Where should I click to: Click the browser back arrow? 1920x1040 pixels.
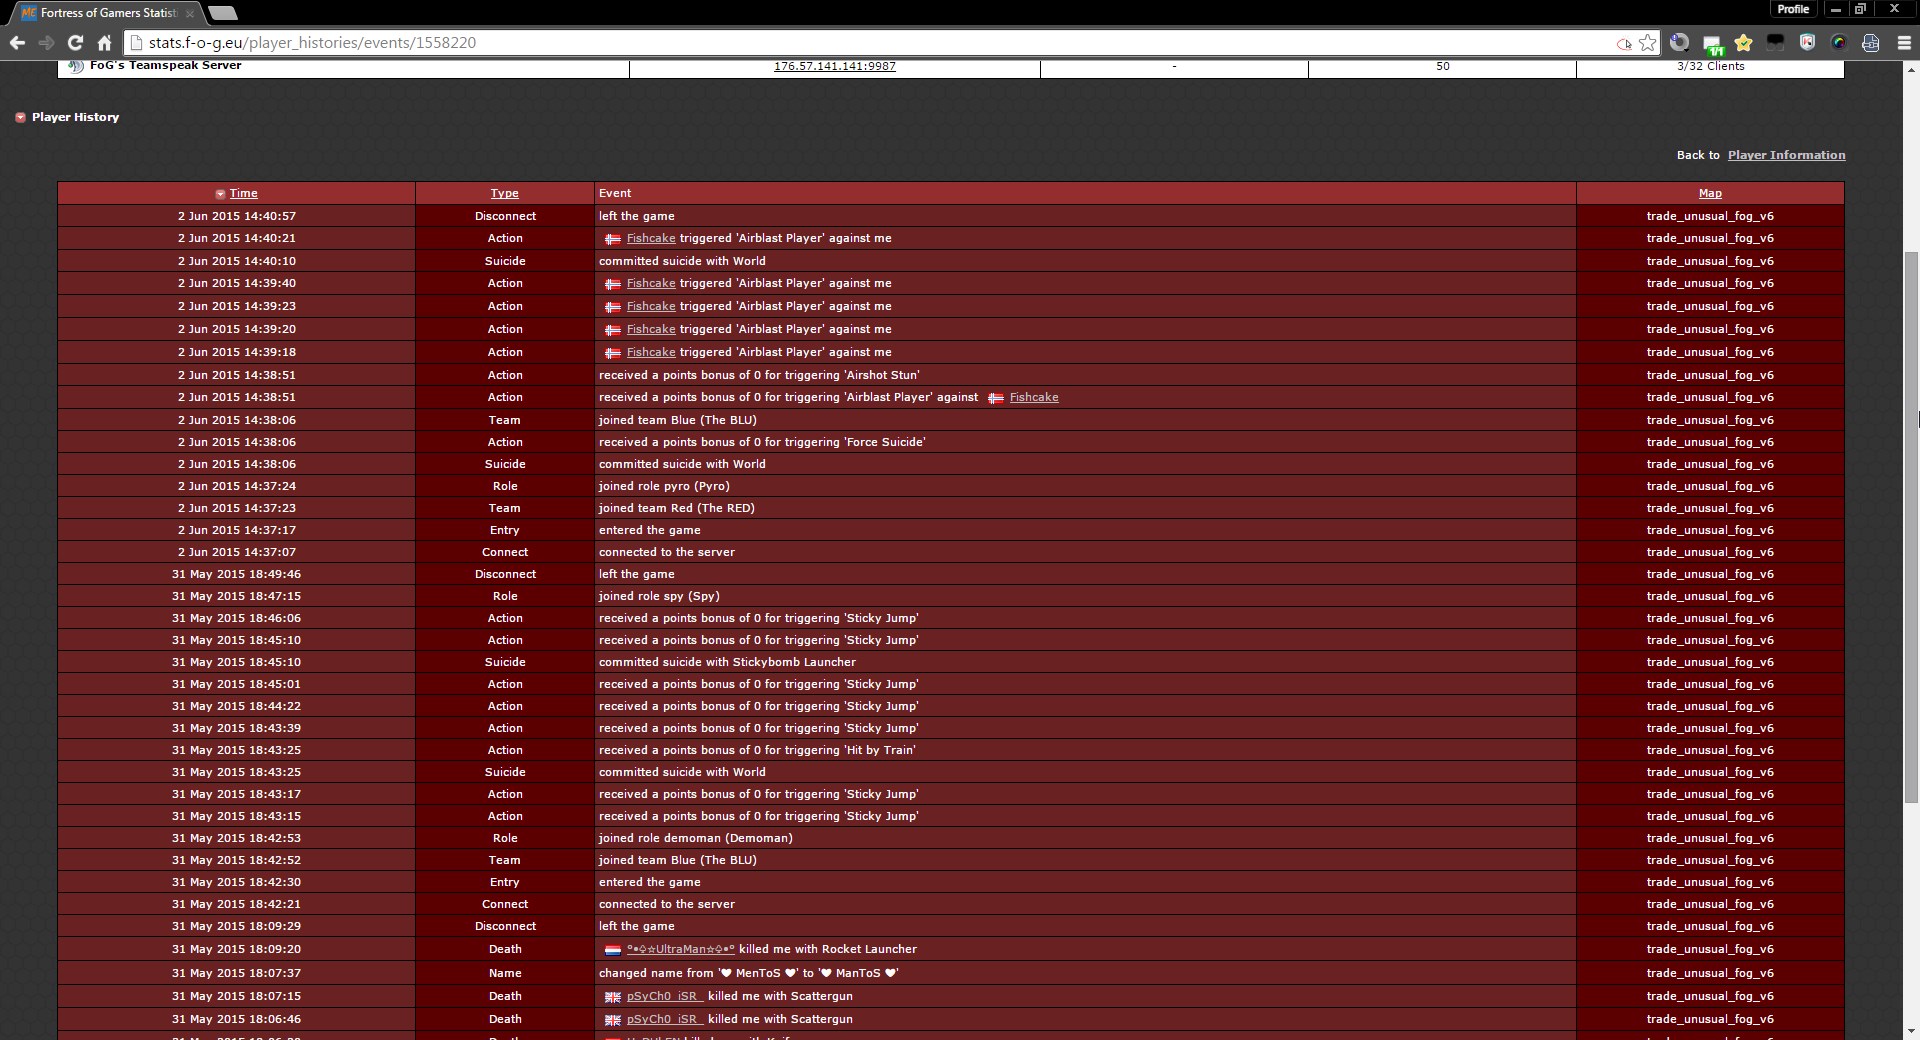17,43
